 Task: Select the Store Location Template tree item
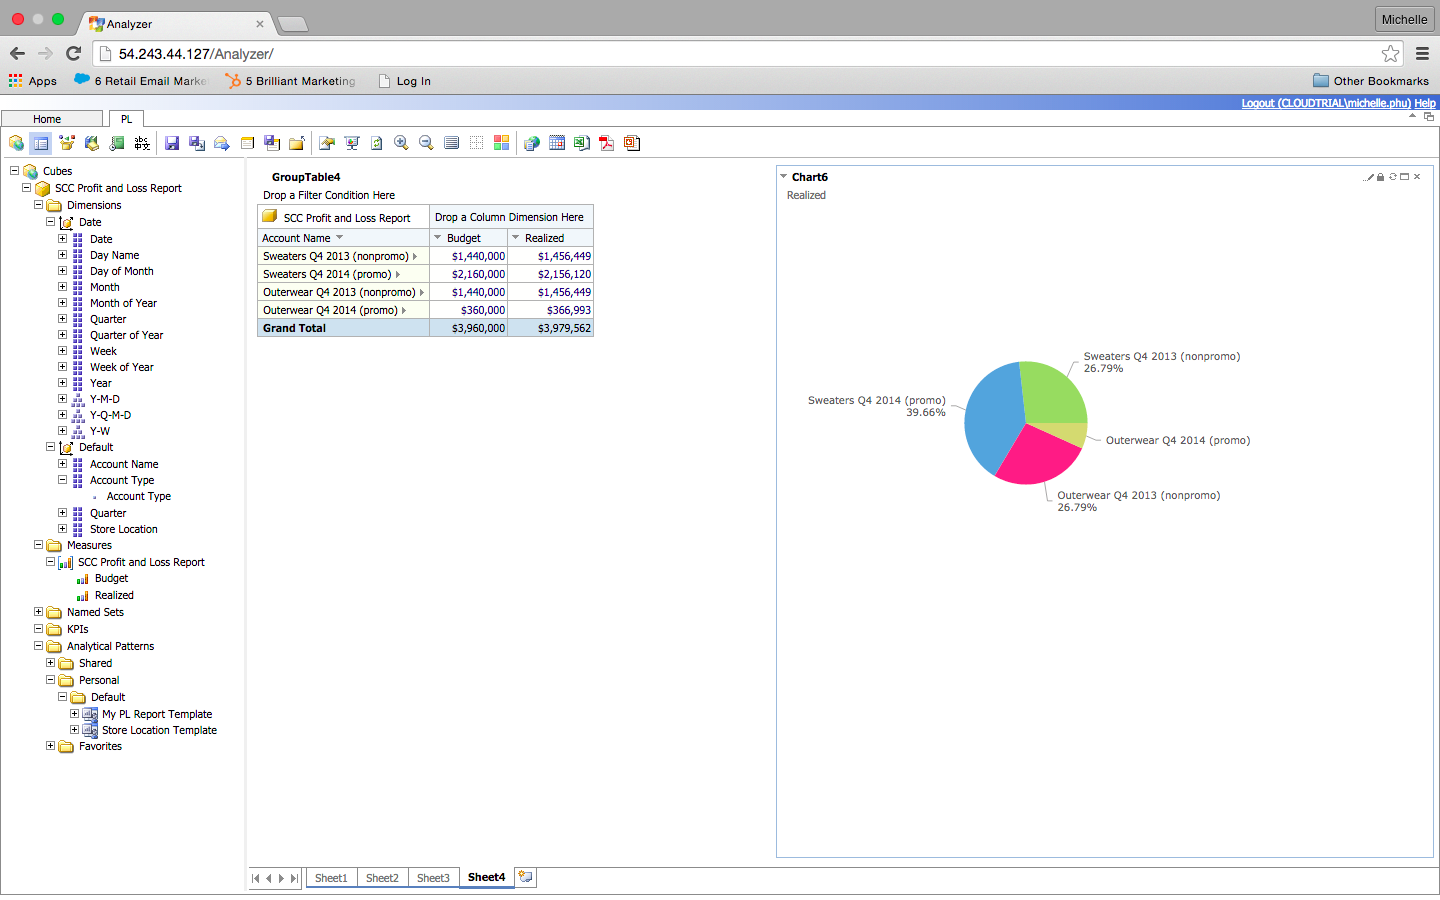coord(159,730)
